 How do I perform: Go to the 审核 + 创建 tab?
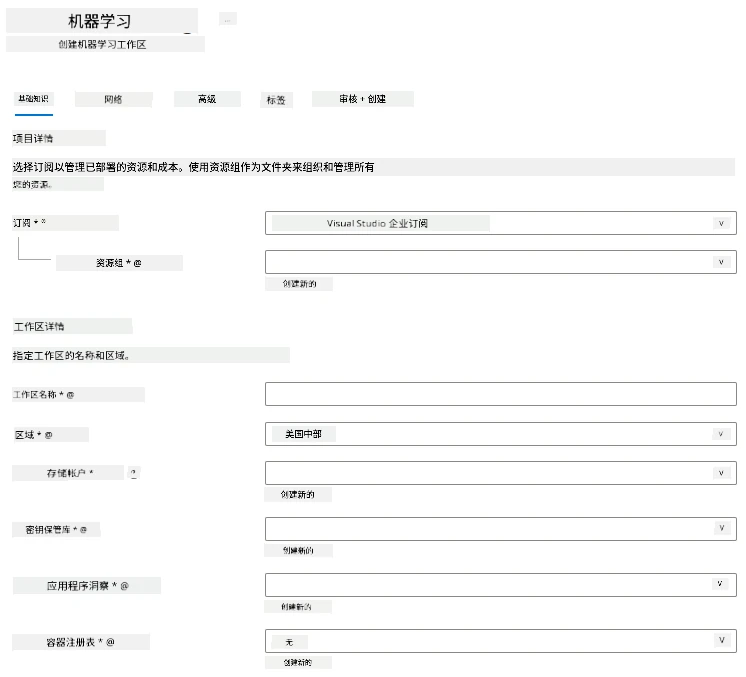(x=363, y=99)
